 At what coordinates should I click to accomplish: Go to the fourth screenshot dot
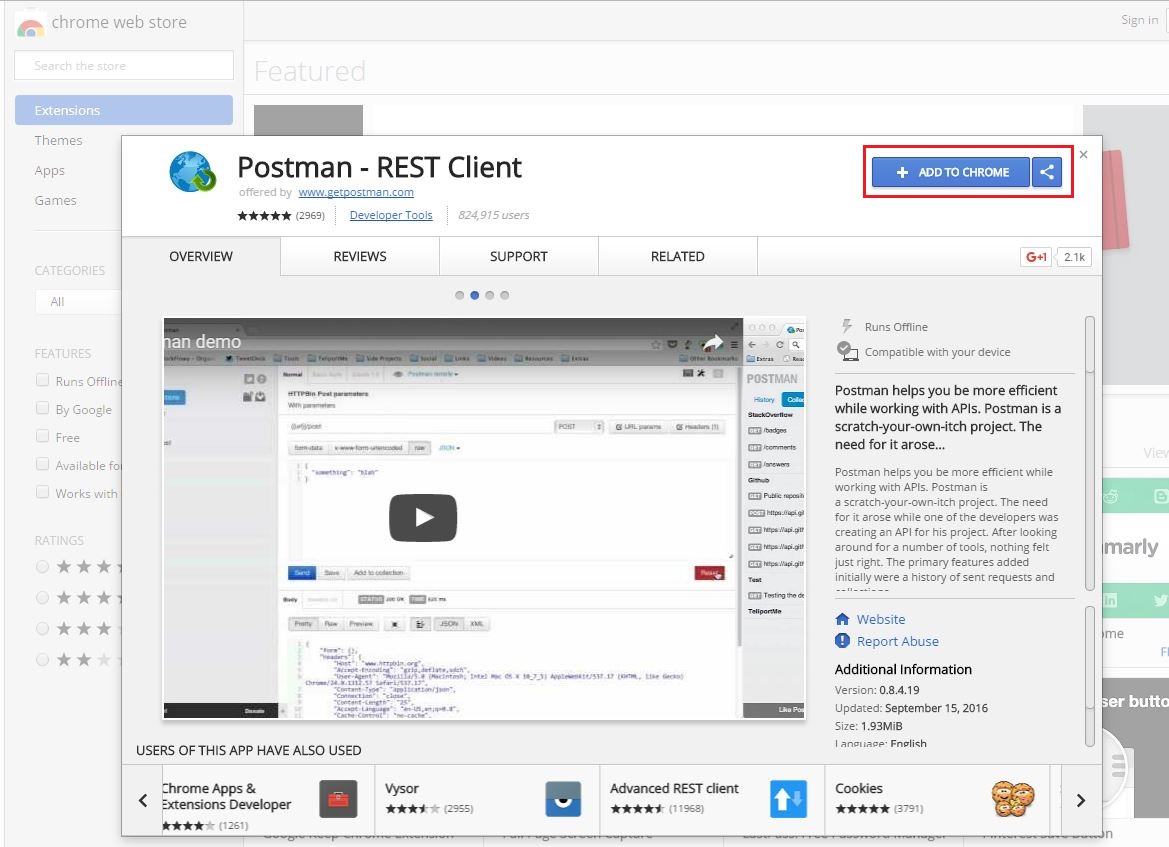(x=505, y=295)
